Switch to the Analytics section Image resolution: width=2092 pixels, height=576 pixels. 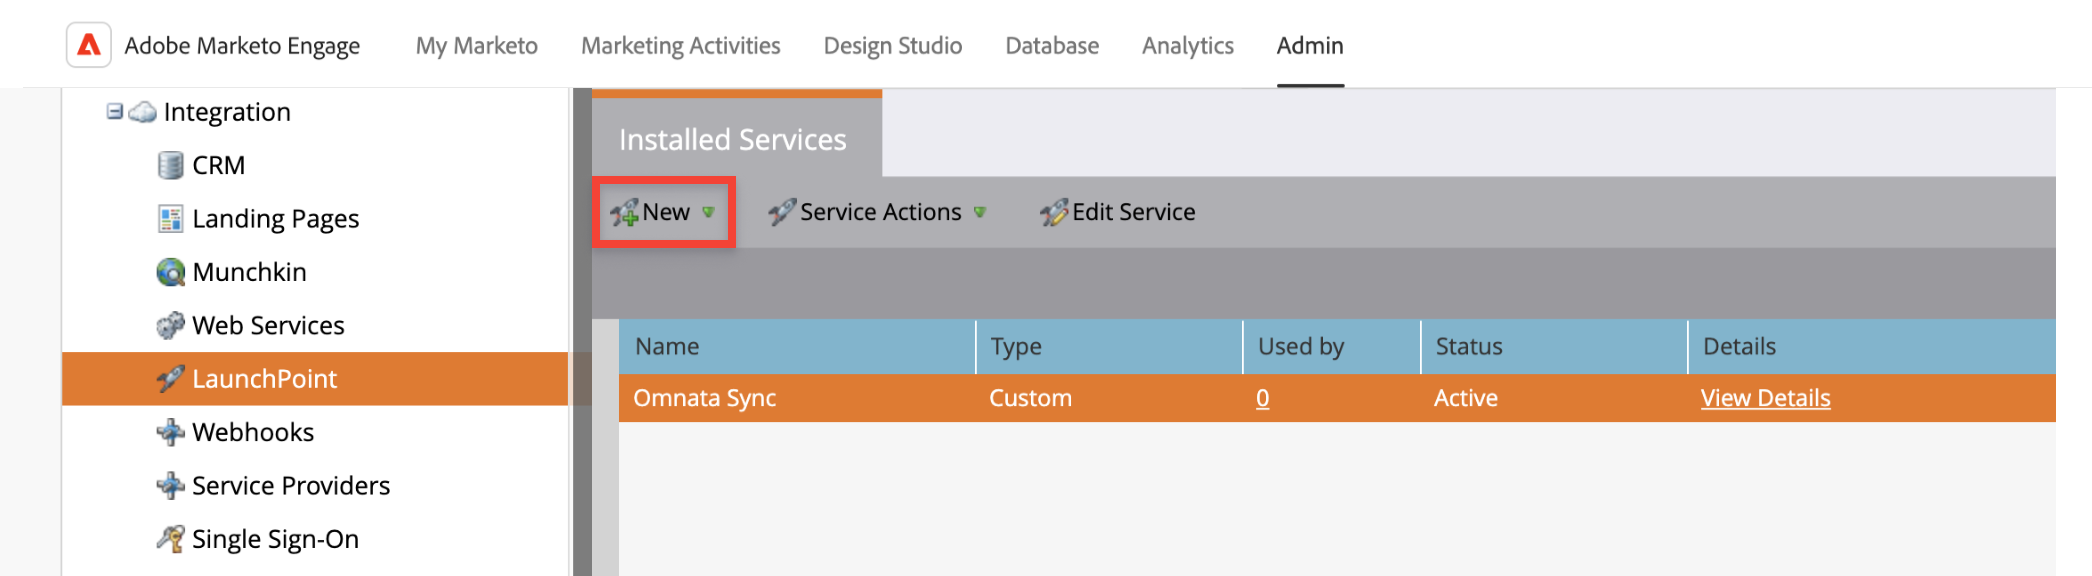tap(1187, 46)
